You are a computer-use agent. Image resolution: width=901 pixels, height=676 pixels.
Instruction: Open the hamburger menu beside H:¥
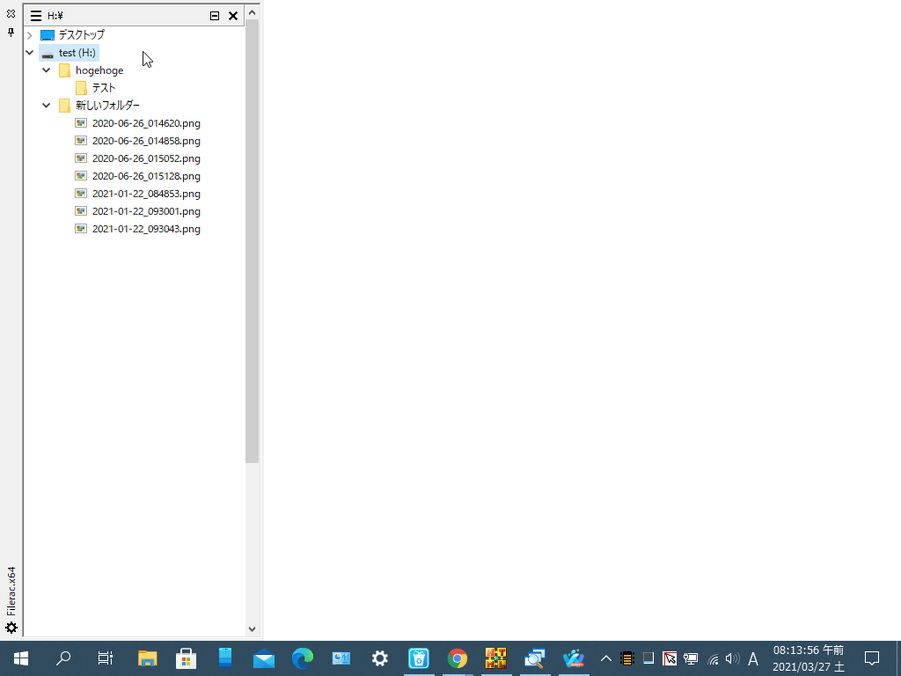point(36,16)
